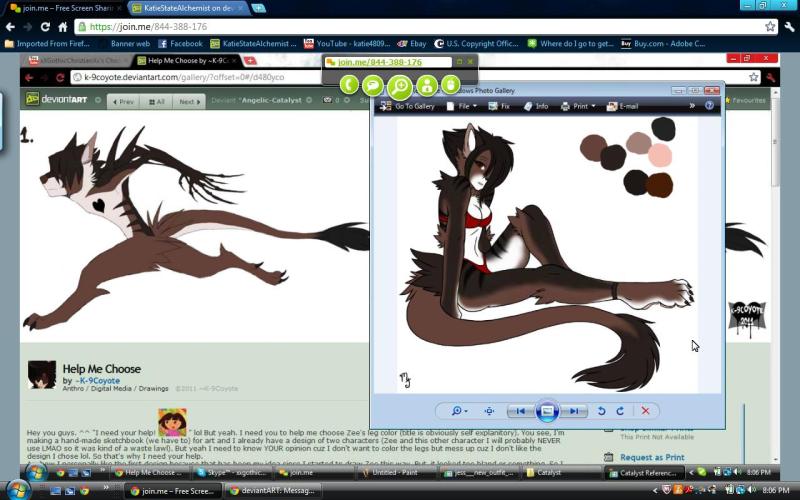Click the join.me phone call icon
800x500 pixels.
point(349,85)
